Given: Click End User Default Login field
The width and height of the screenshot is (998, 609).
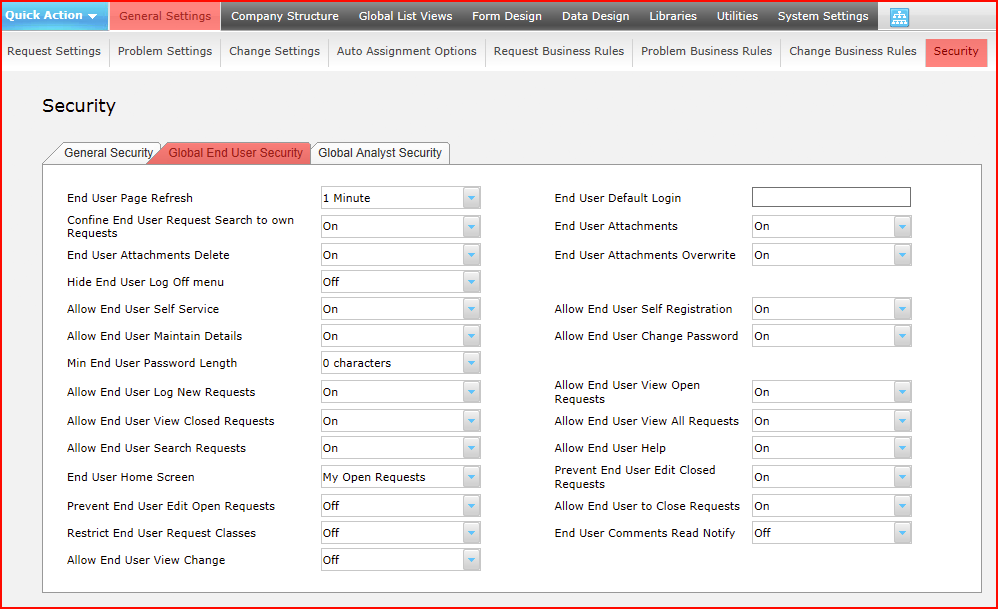Looking at the screenshot, I should 831,197.
